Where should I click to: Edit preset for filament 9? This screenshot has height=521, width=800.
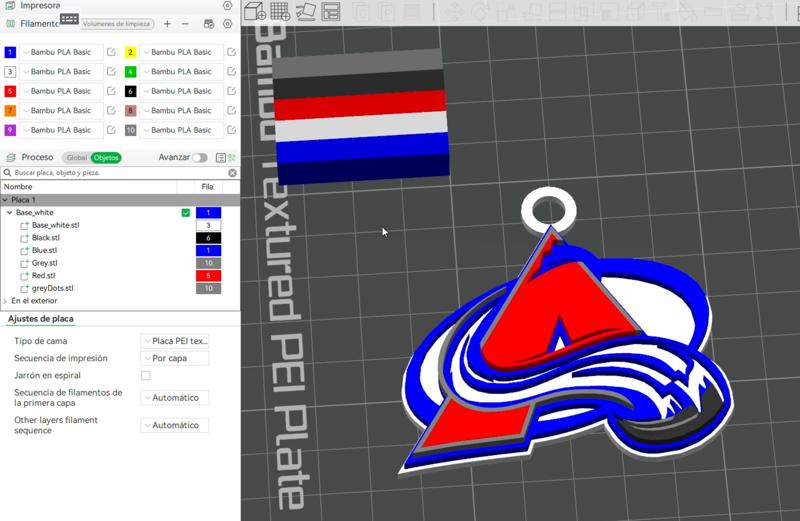tap(111, 130)
